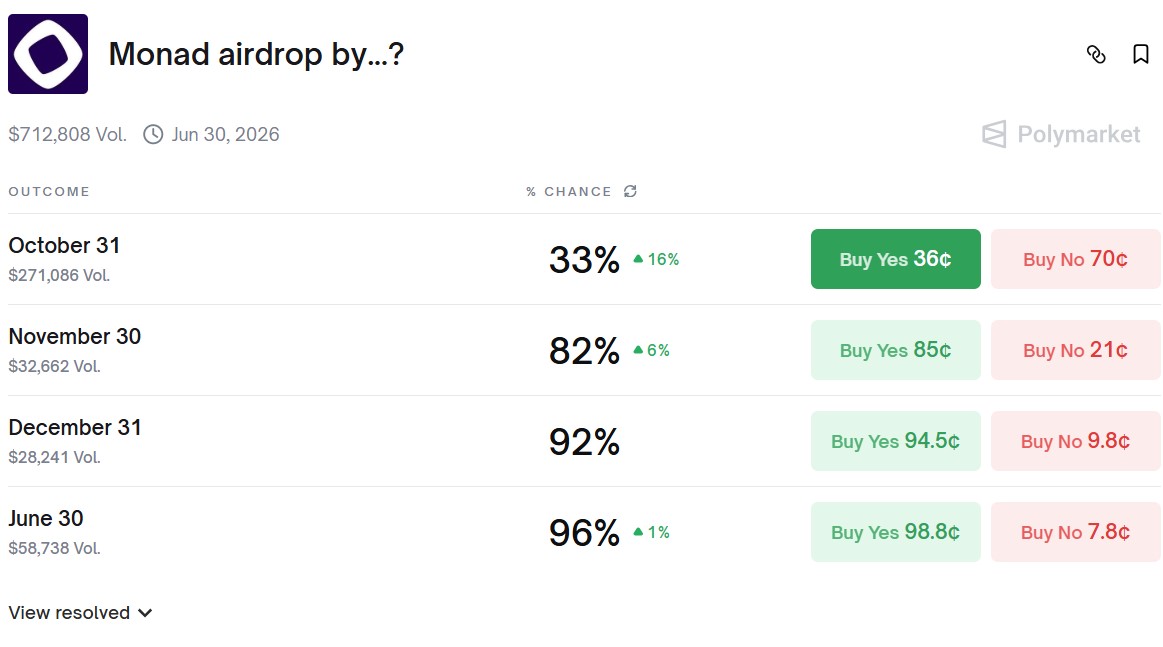Click the refresh icon beside % Chance

pos(630,191)
